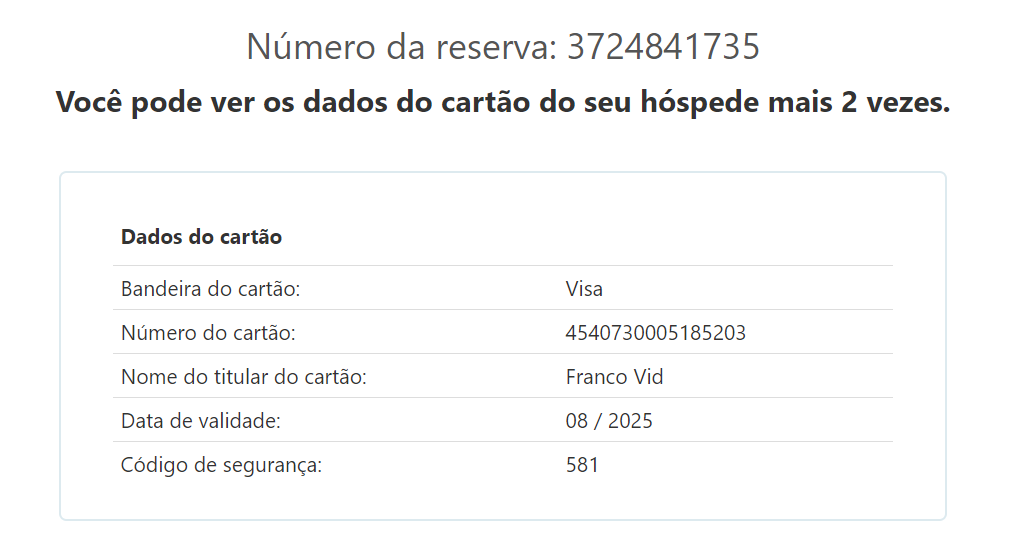Click the bold remaining card views notice
The height and width of the screenshot is (544, 1026).
click(502, 102)
